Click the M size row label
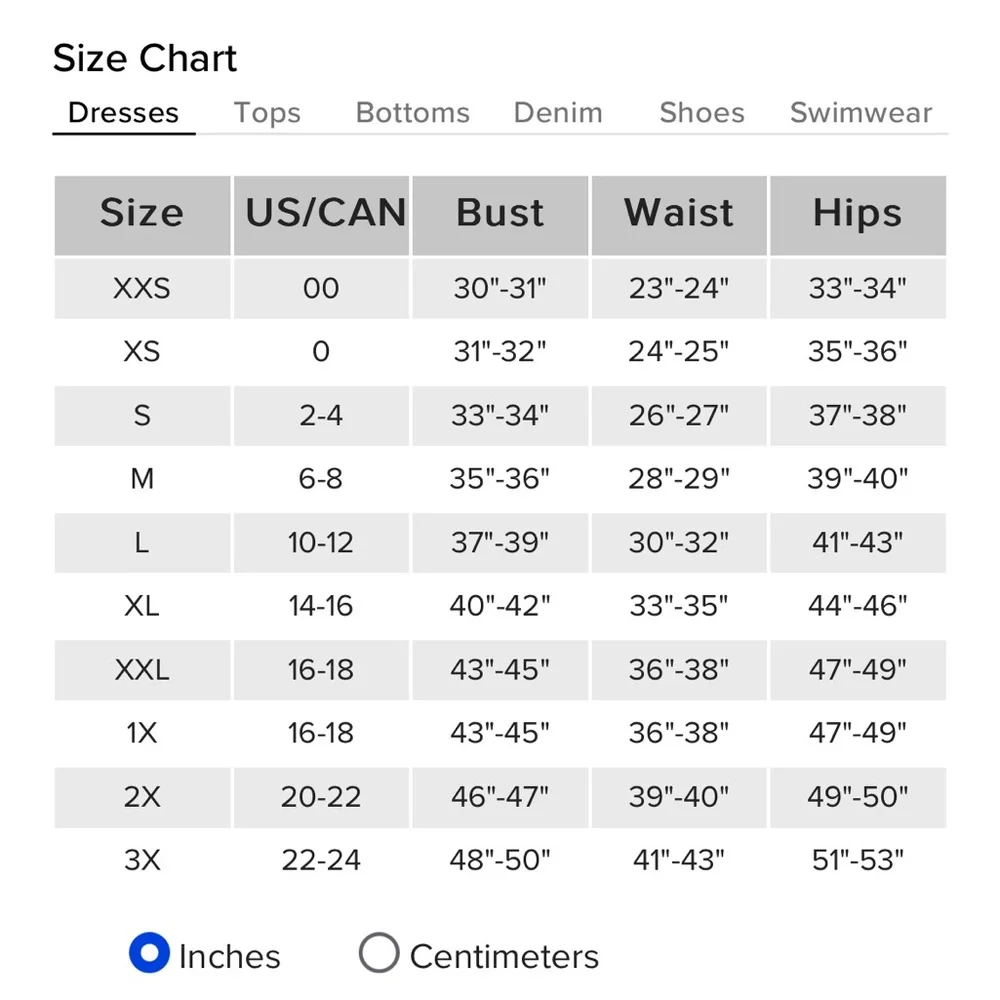This screenshot has width=1000, height=1000. [x=142, y=479]
